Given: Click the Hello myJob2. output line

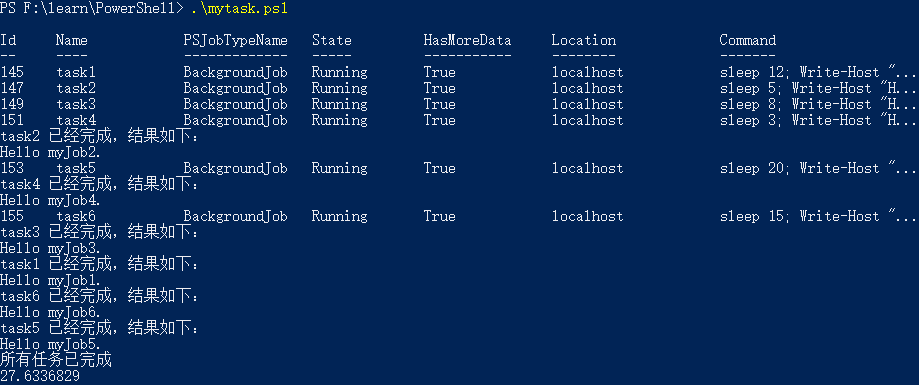Looking at the screenshot, I should point(50,152).
